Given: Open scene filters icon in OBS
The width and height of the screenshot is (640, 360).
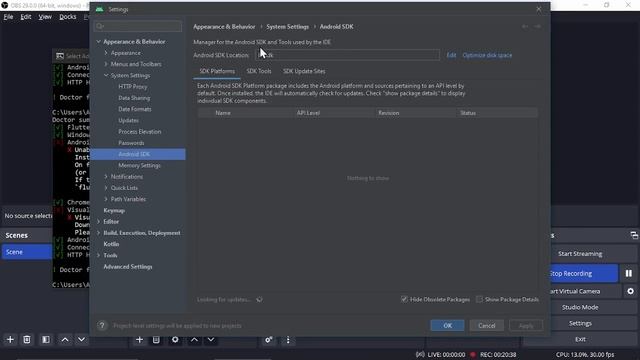Looking at the screenshot, I should (x=46, y=340).
